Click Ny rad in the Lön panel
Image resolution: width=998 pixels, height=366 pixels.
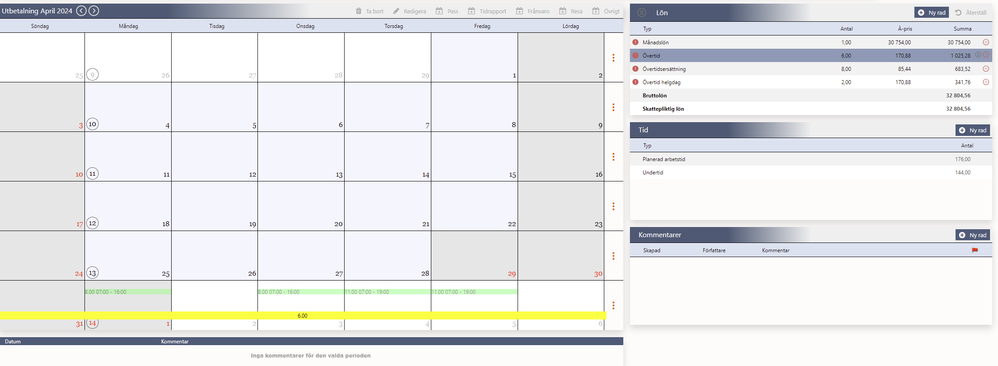click(932, 12)
